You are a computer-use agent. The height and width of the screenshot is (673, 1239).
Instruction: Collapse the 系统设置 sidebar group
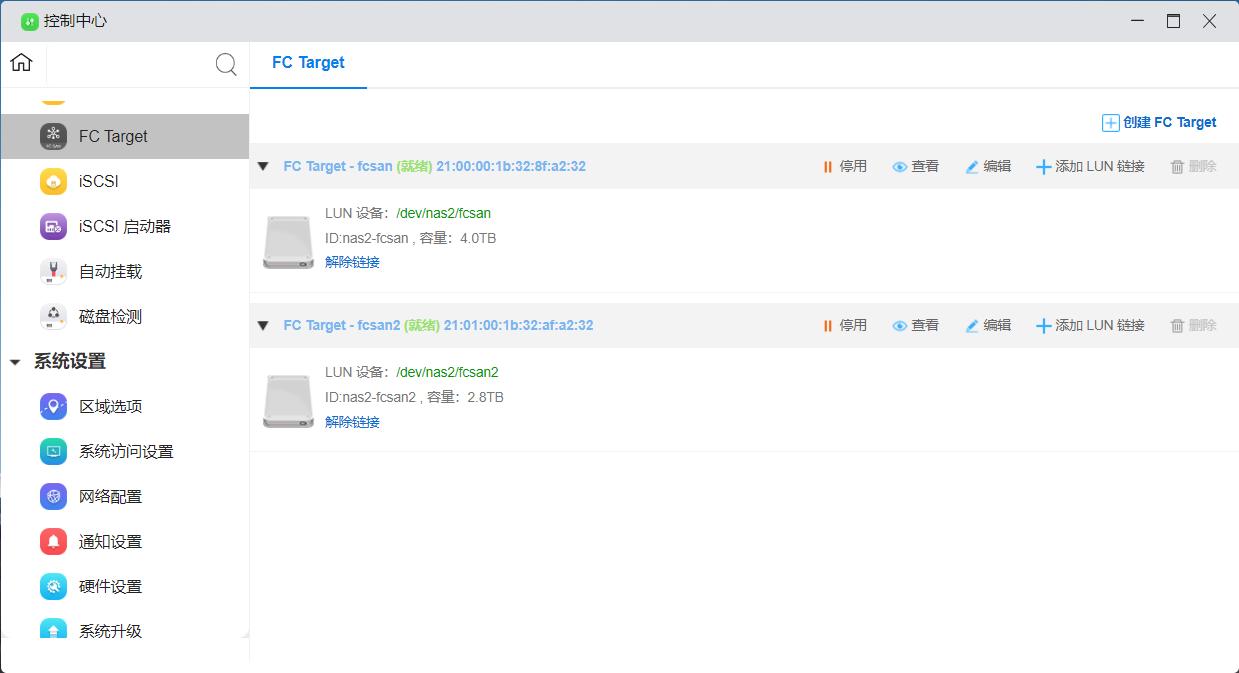(15, 362)
